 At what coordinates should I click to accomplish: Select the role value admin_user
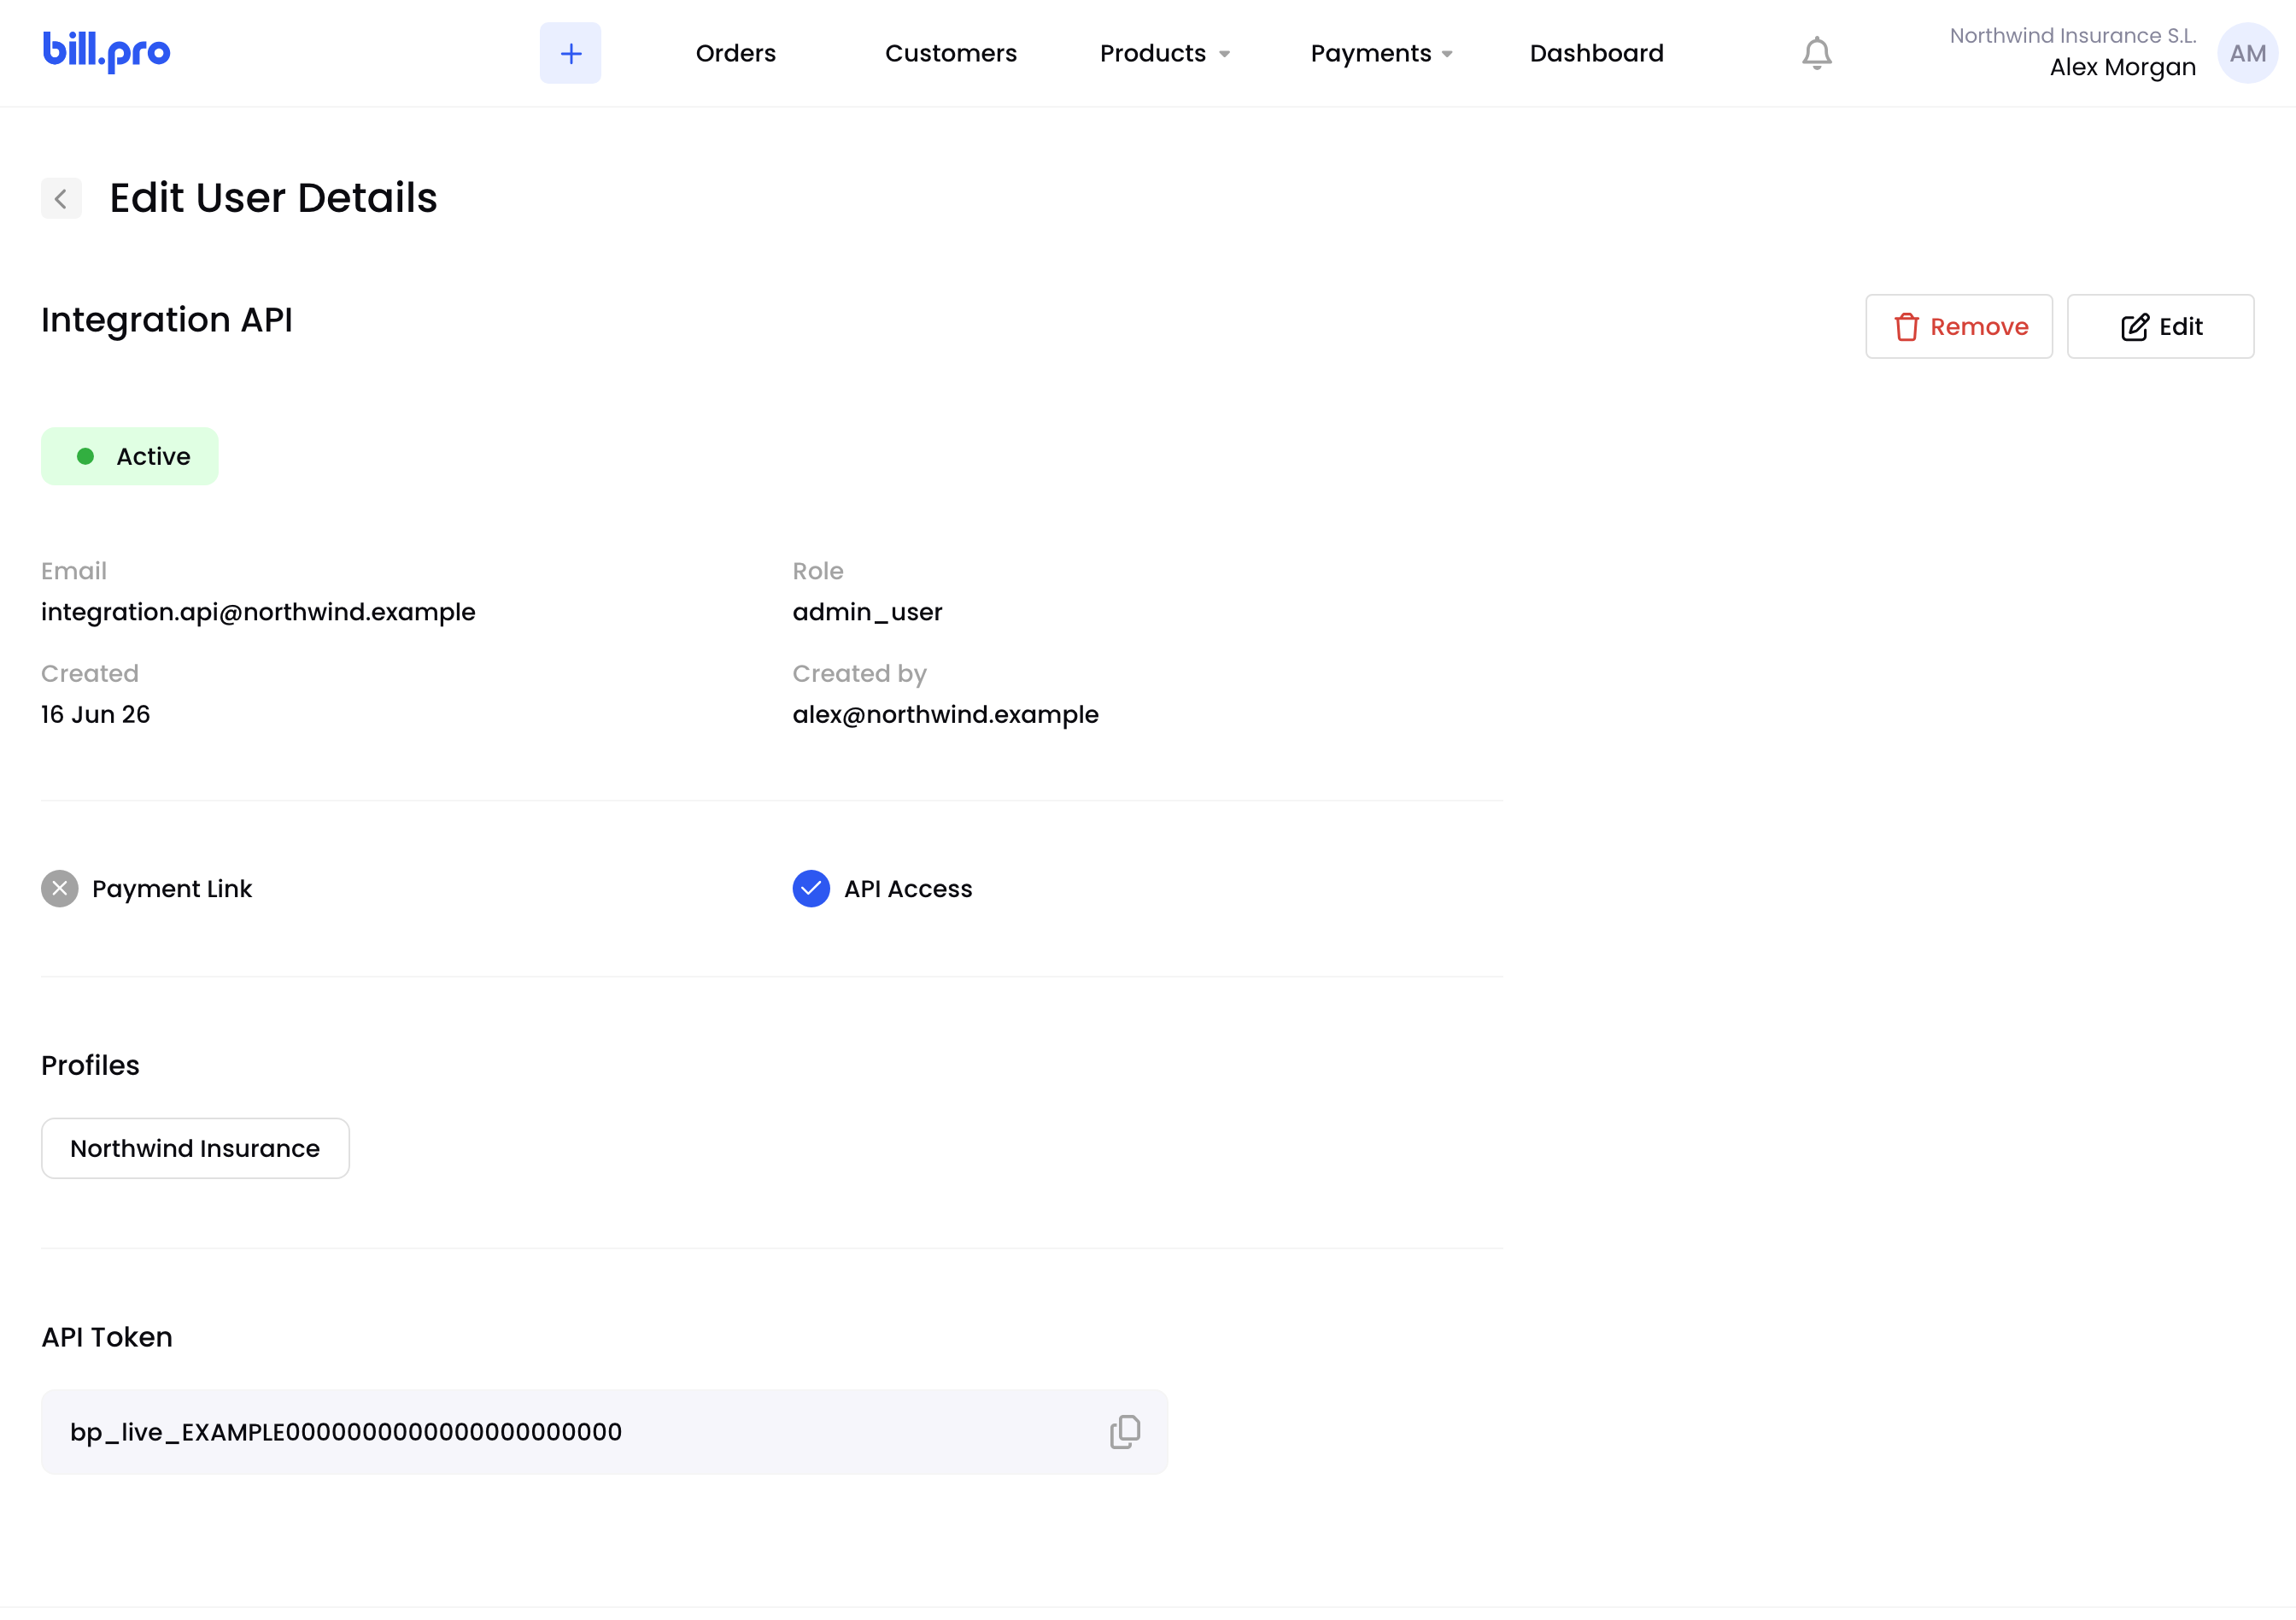click(867, 611)
